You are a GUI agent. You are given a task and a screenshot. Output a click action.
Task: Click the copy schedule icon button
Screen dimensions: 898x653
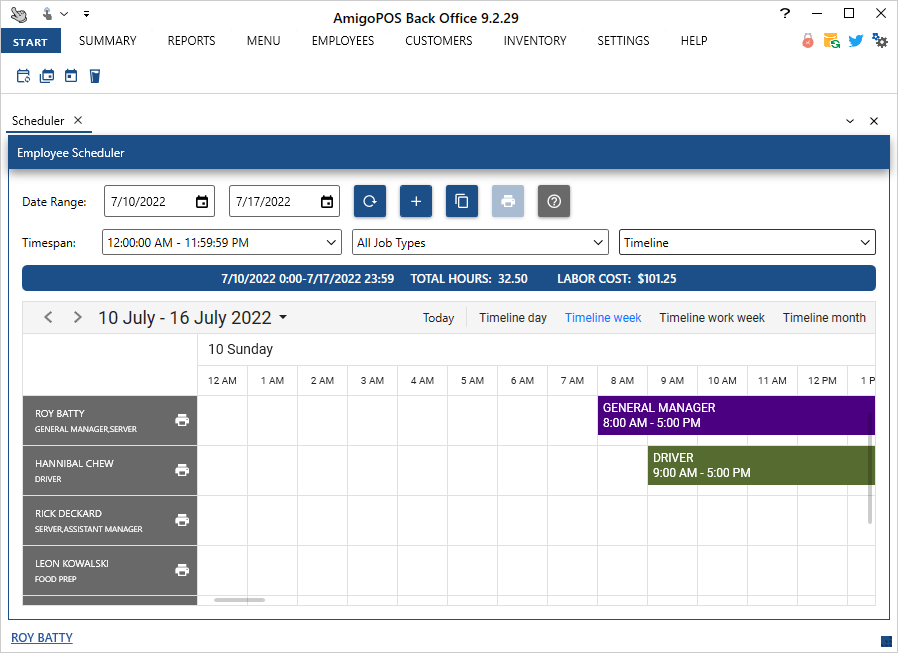(462, 201)
